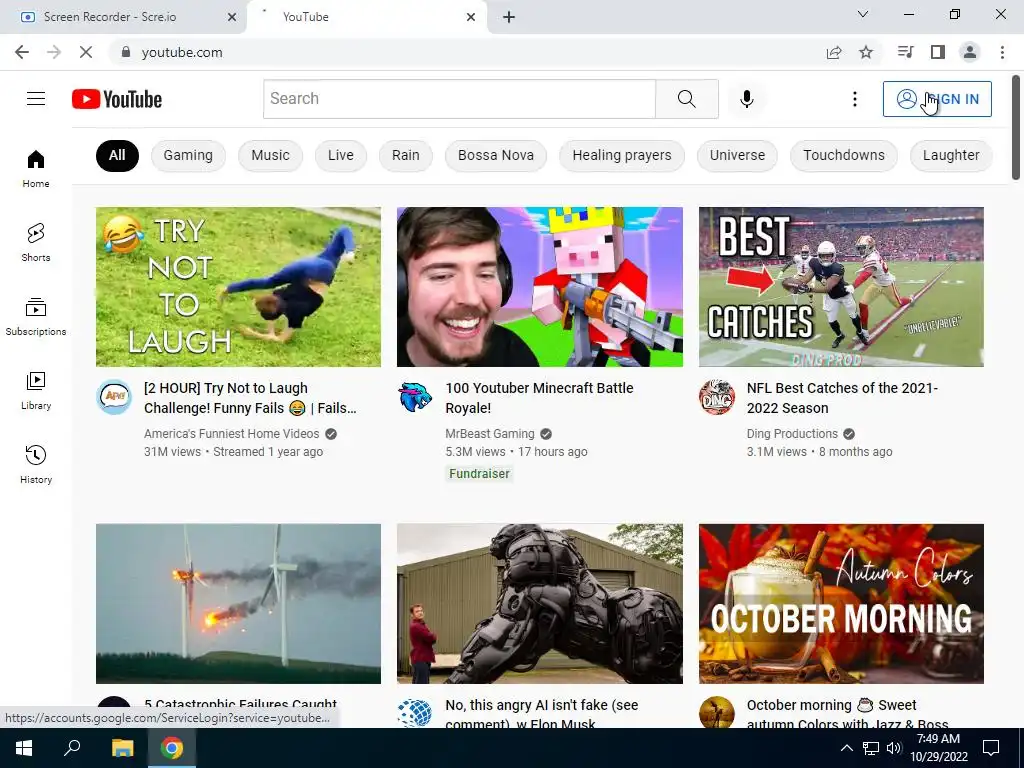Open the YouTube hamburger guide menu
The image size is (1024, 768).
pos(36,99)
